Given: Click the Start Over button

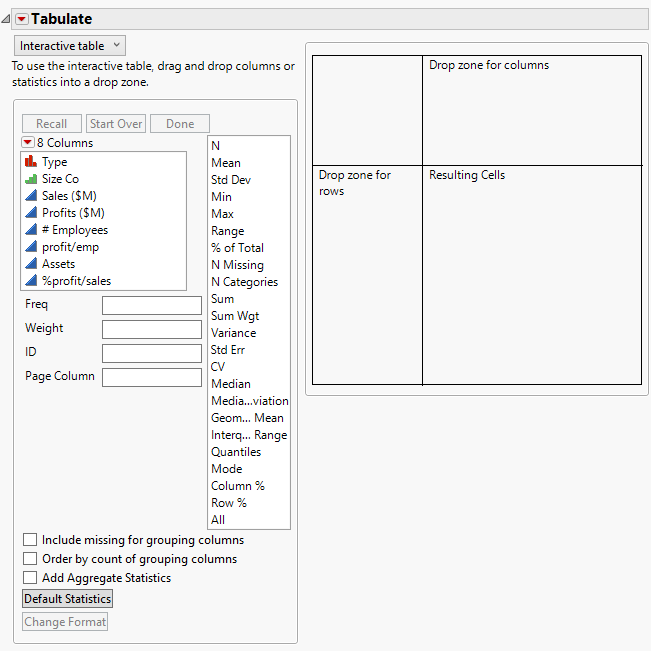Looking at the screenshot, I should coord(116,124).
